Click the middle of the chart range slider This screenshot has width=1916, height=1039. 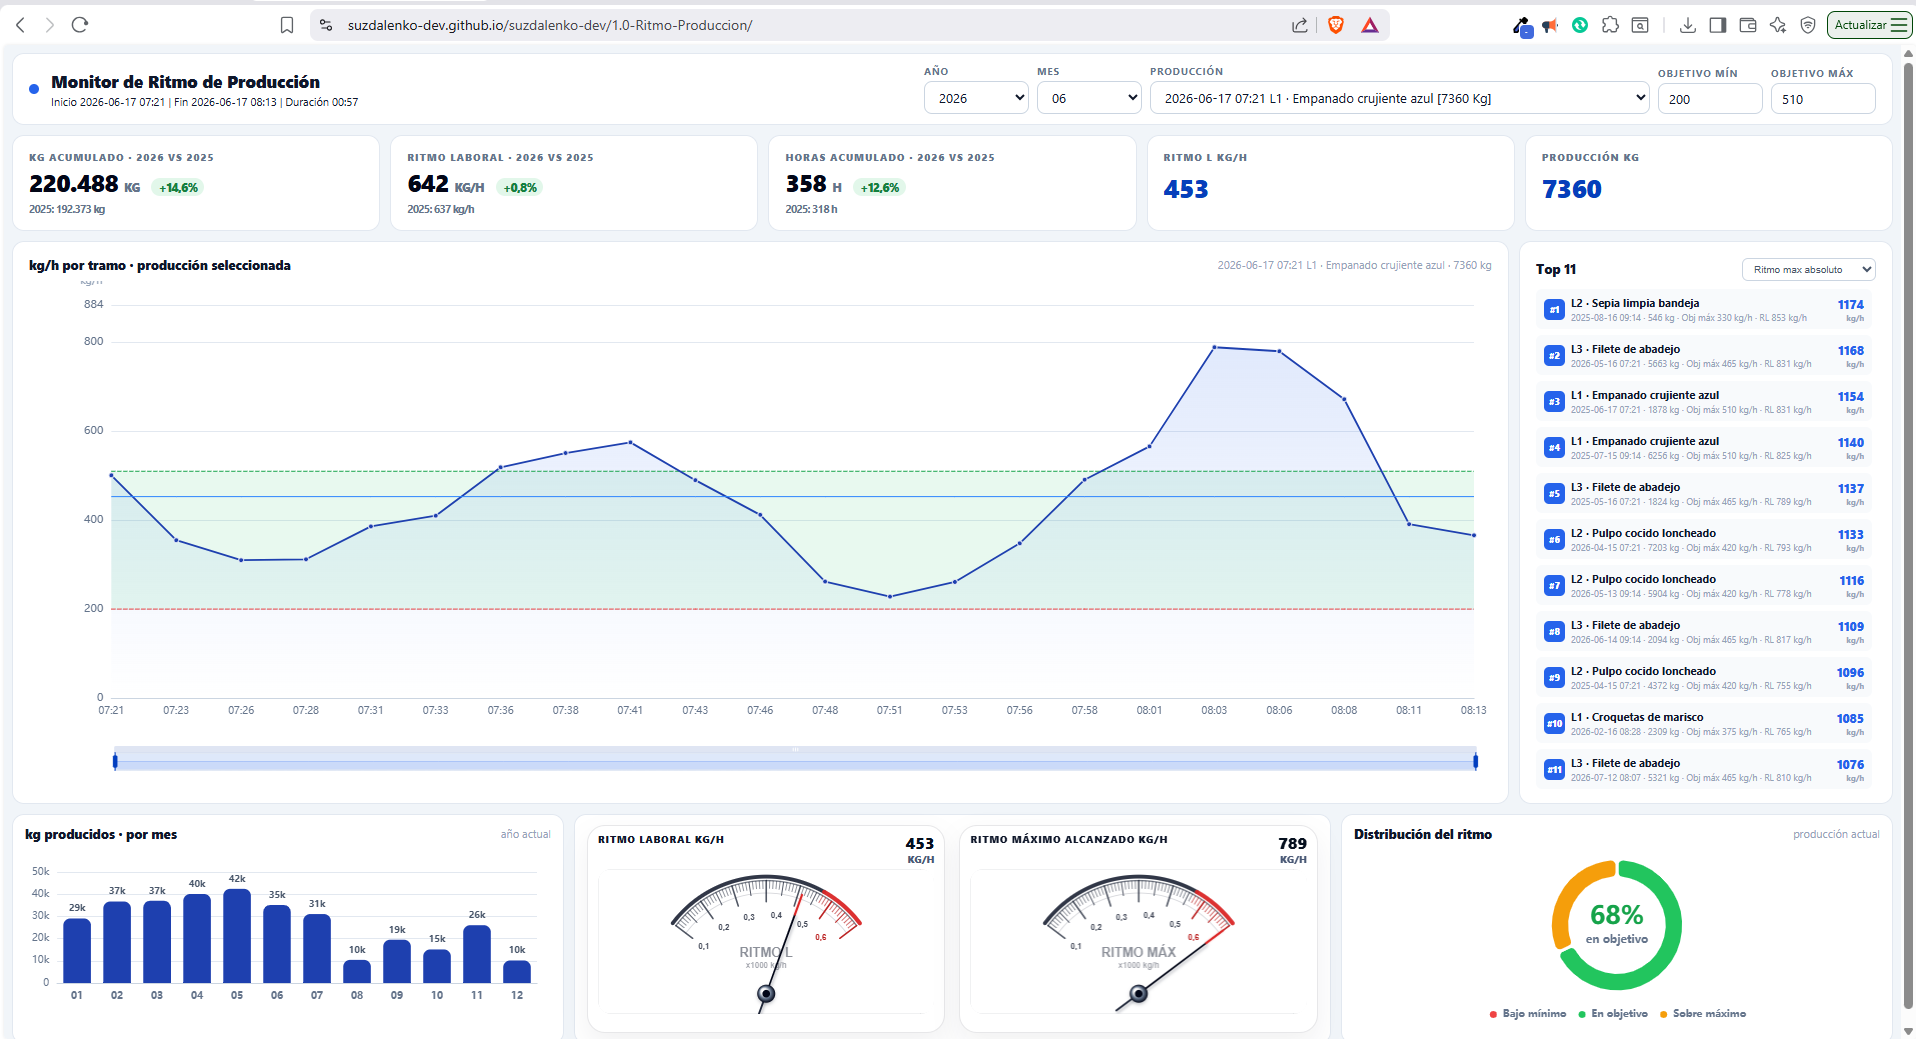pos(795,760)
